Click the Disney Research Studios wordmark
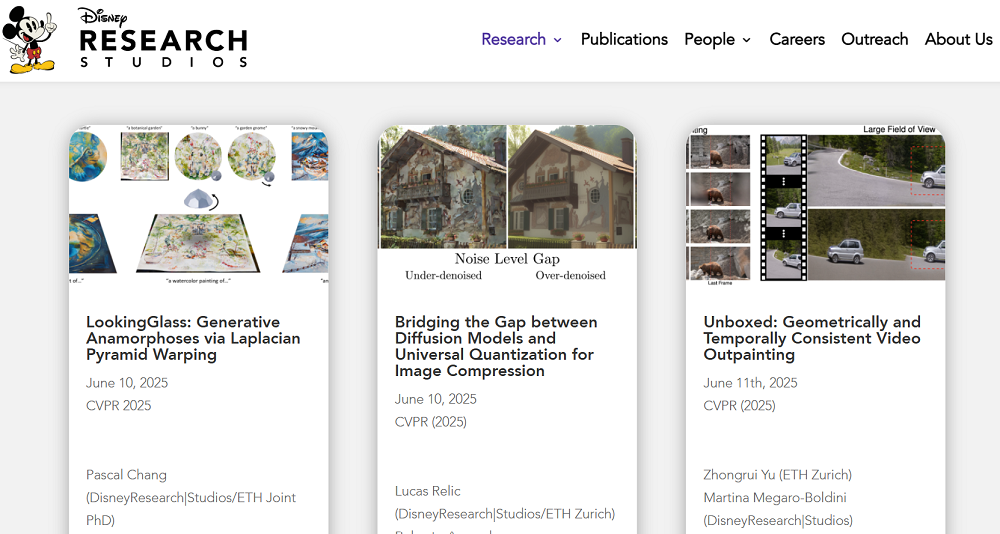This screenshot has width=1000, height=534. (x=163, y=40)
